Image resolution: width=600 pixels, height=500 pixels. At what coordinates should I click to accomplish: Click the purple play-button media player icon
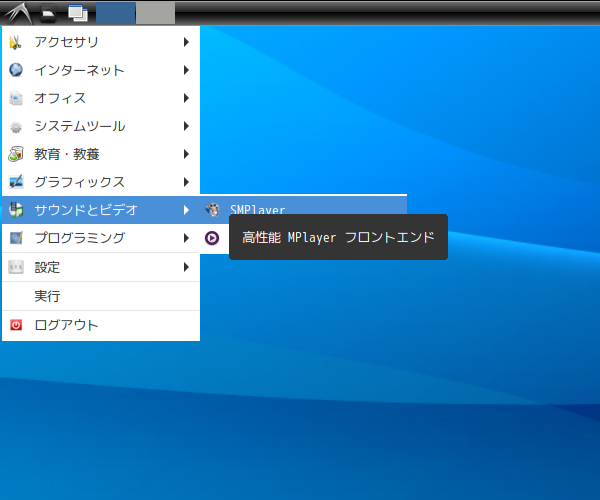[212, 238]
